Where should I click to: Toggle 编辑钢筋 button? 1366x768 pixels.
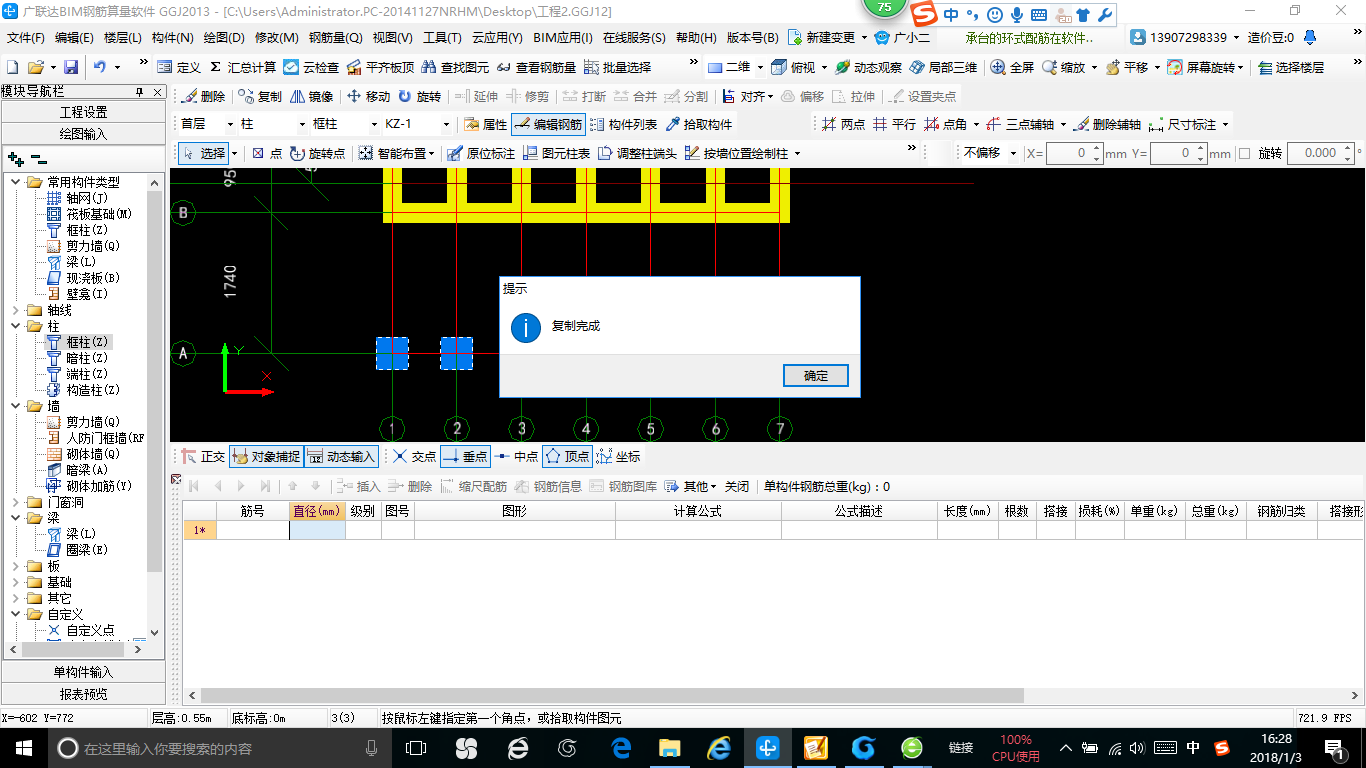[547, 124]
